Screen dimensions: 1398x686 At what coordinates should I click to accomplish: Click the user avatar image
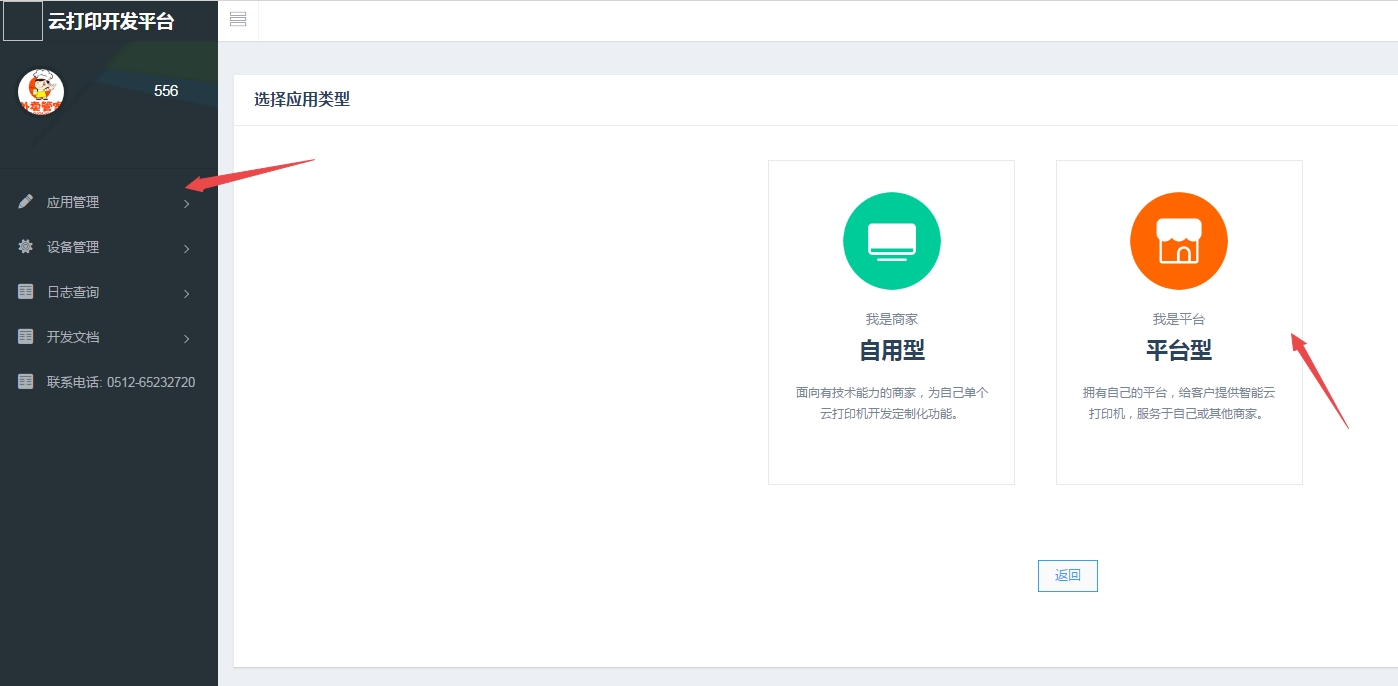click(x=41, y=92)
